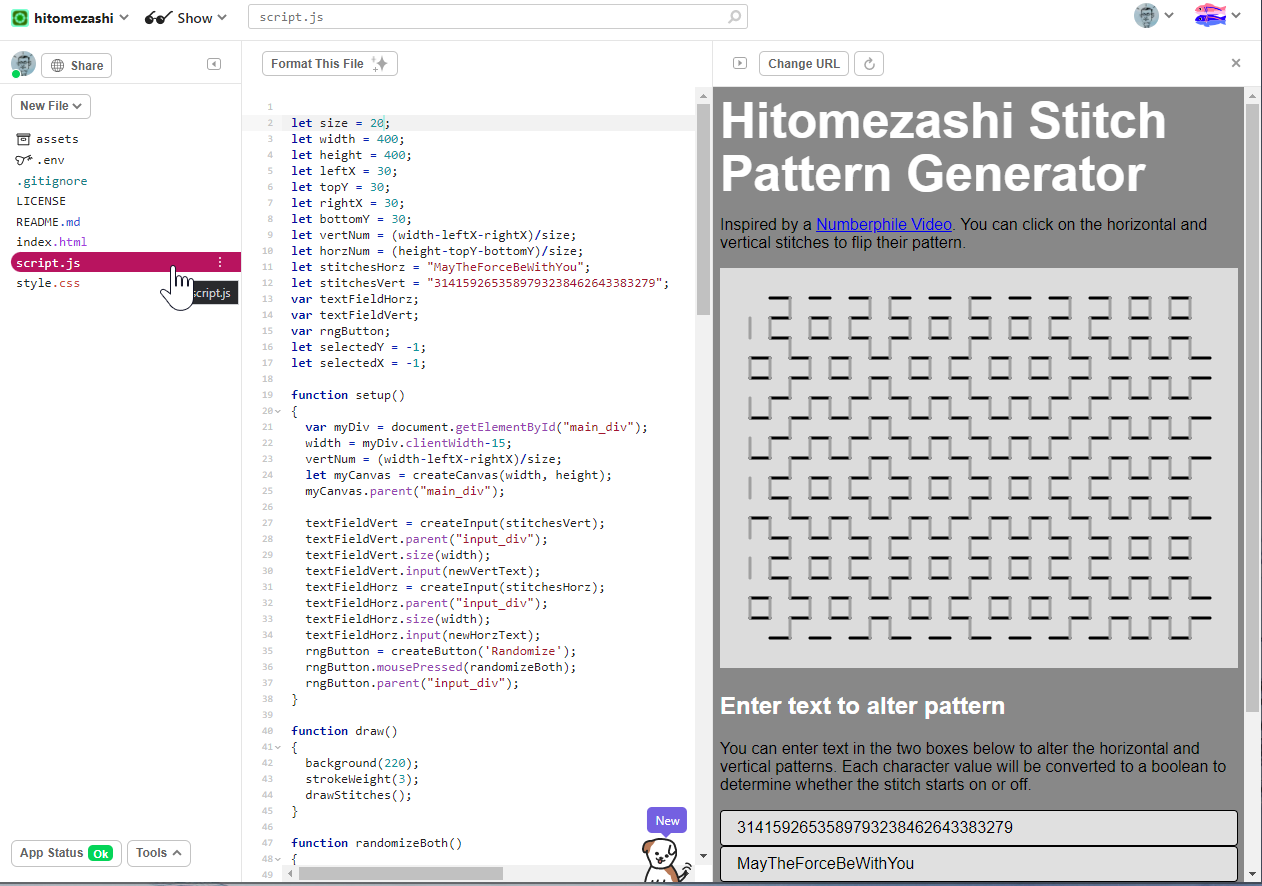Open the Tools panel
This screenshot has height=886, width=1262.
coord(158,853)
